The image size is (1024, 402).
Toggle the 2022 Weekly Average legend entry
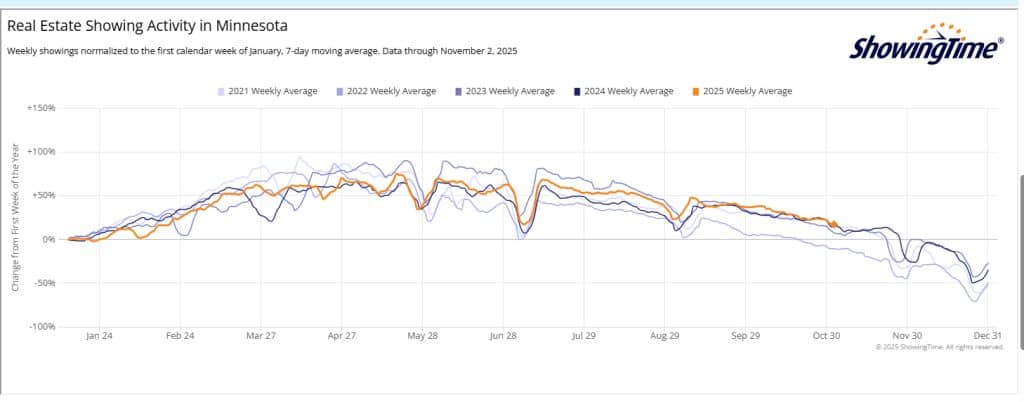[x=386, y=91]
